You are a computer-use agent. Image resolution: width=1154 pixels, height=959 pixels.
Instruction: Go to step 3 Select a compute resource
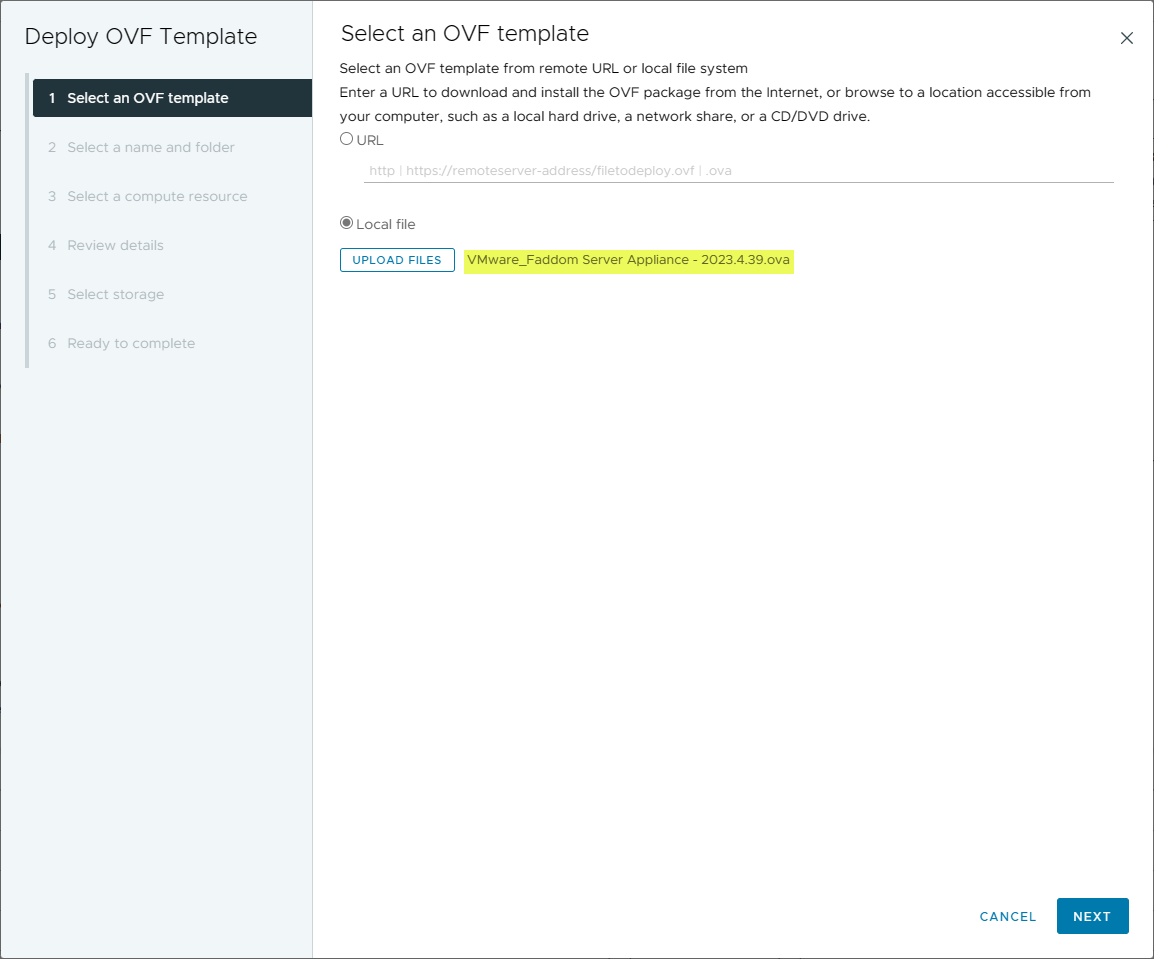(x=157, y=196)
